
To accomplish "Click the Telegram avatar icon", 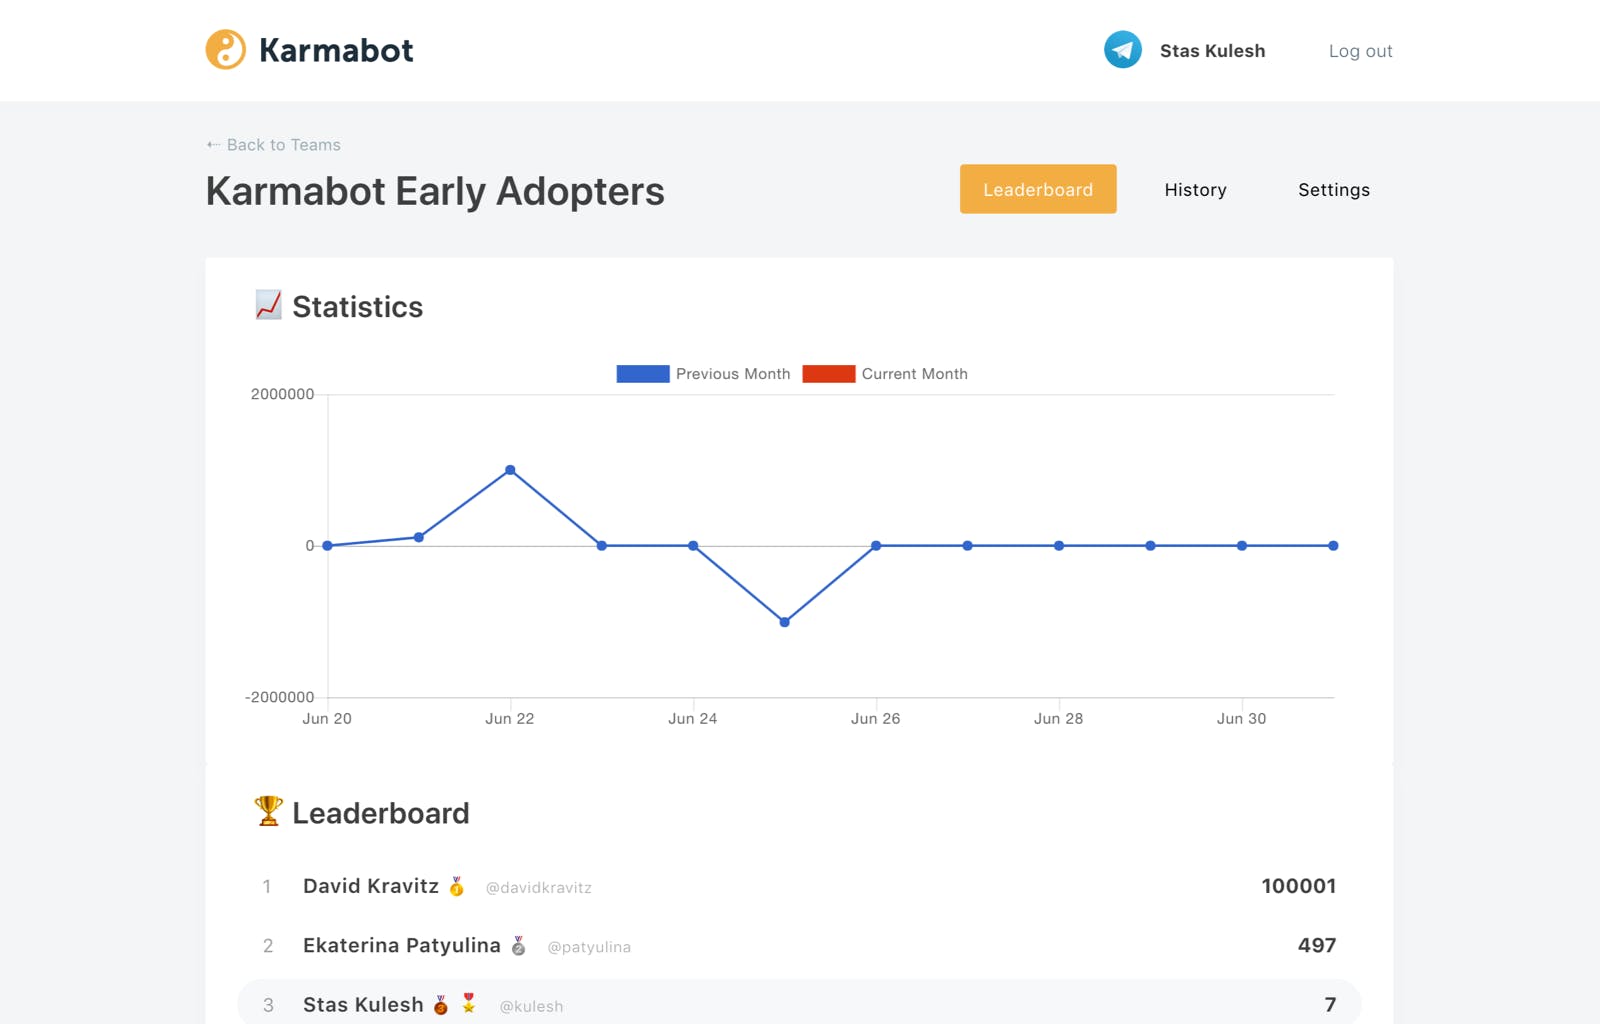I will (1122, 49).
